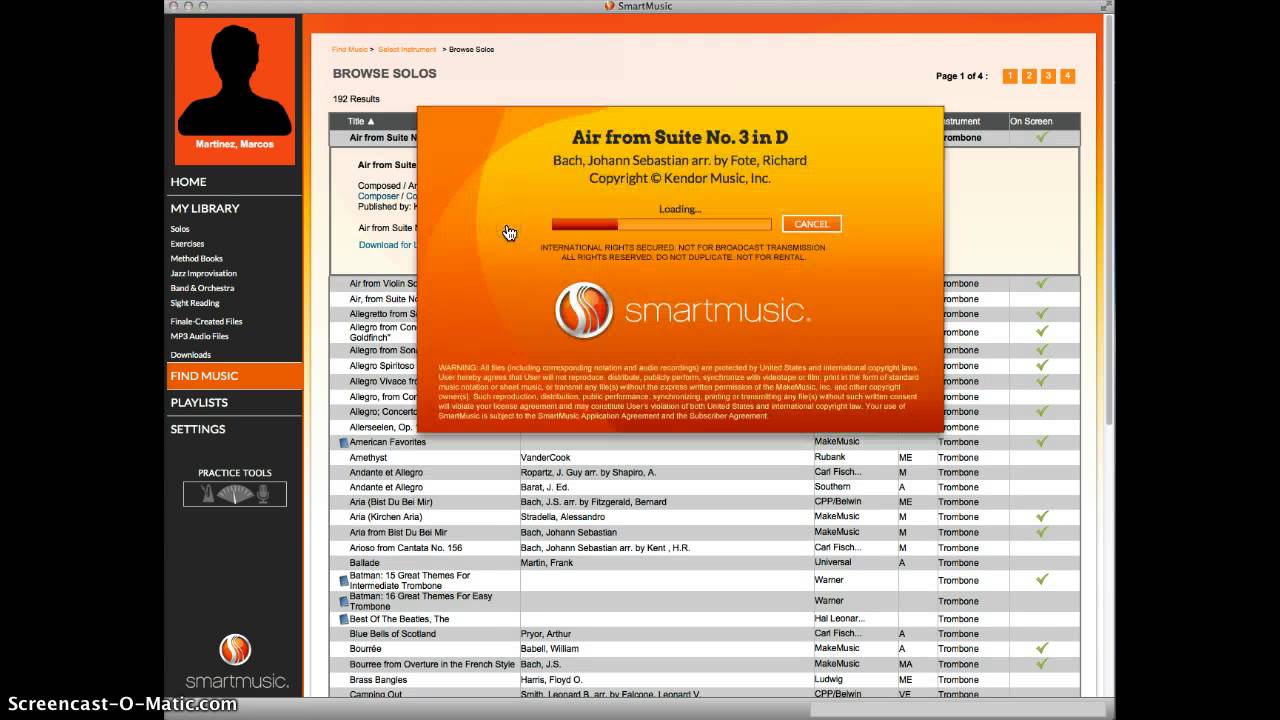Open the Playlists section
This screenshot has height=720, width=1280.
(199, 402)
